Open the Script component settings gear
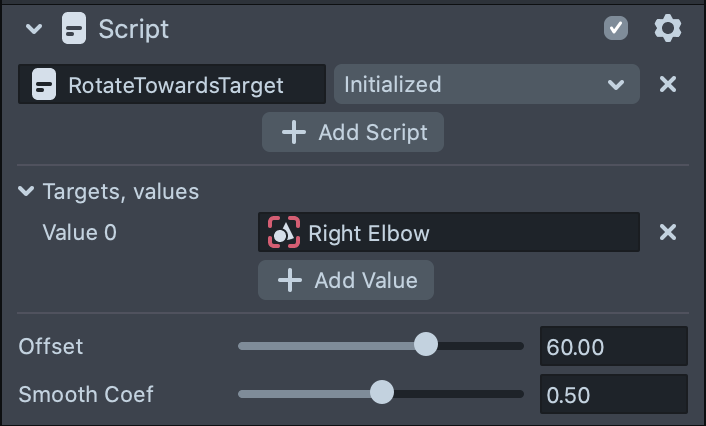Viewport: 706px width, 426px height. tap(667, 29)
